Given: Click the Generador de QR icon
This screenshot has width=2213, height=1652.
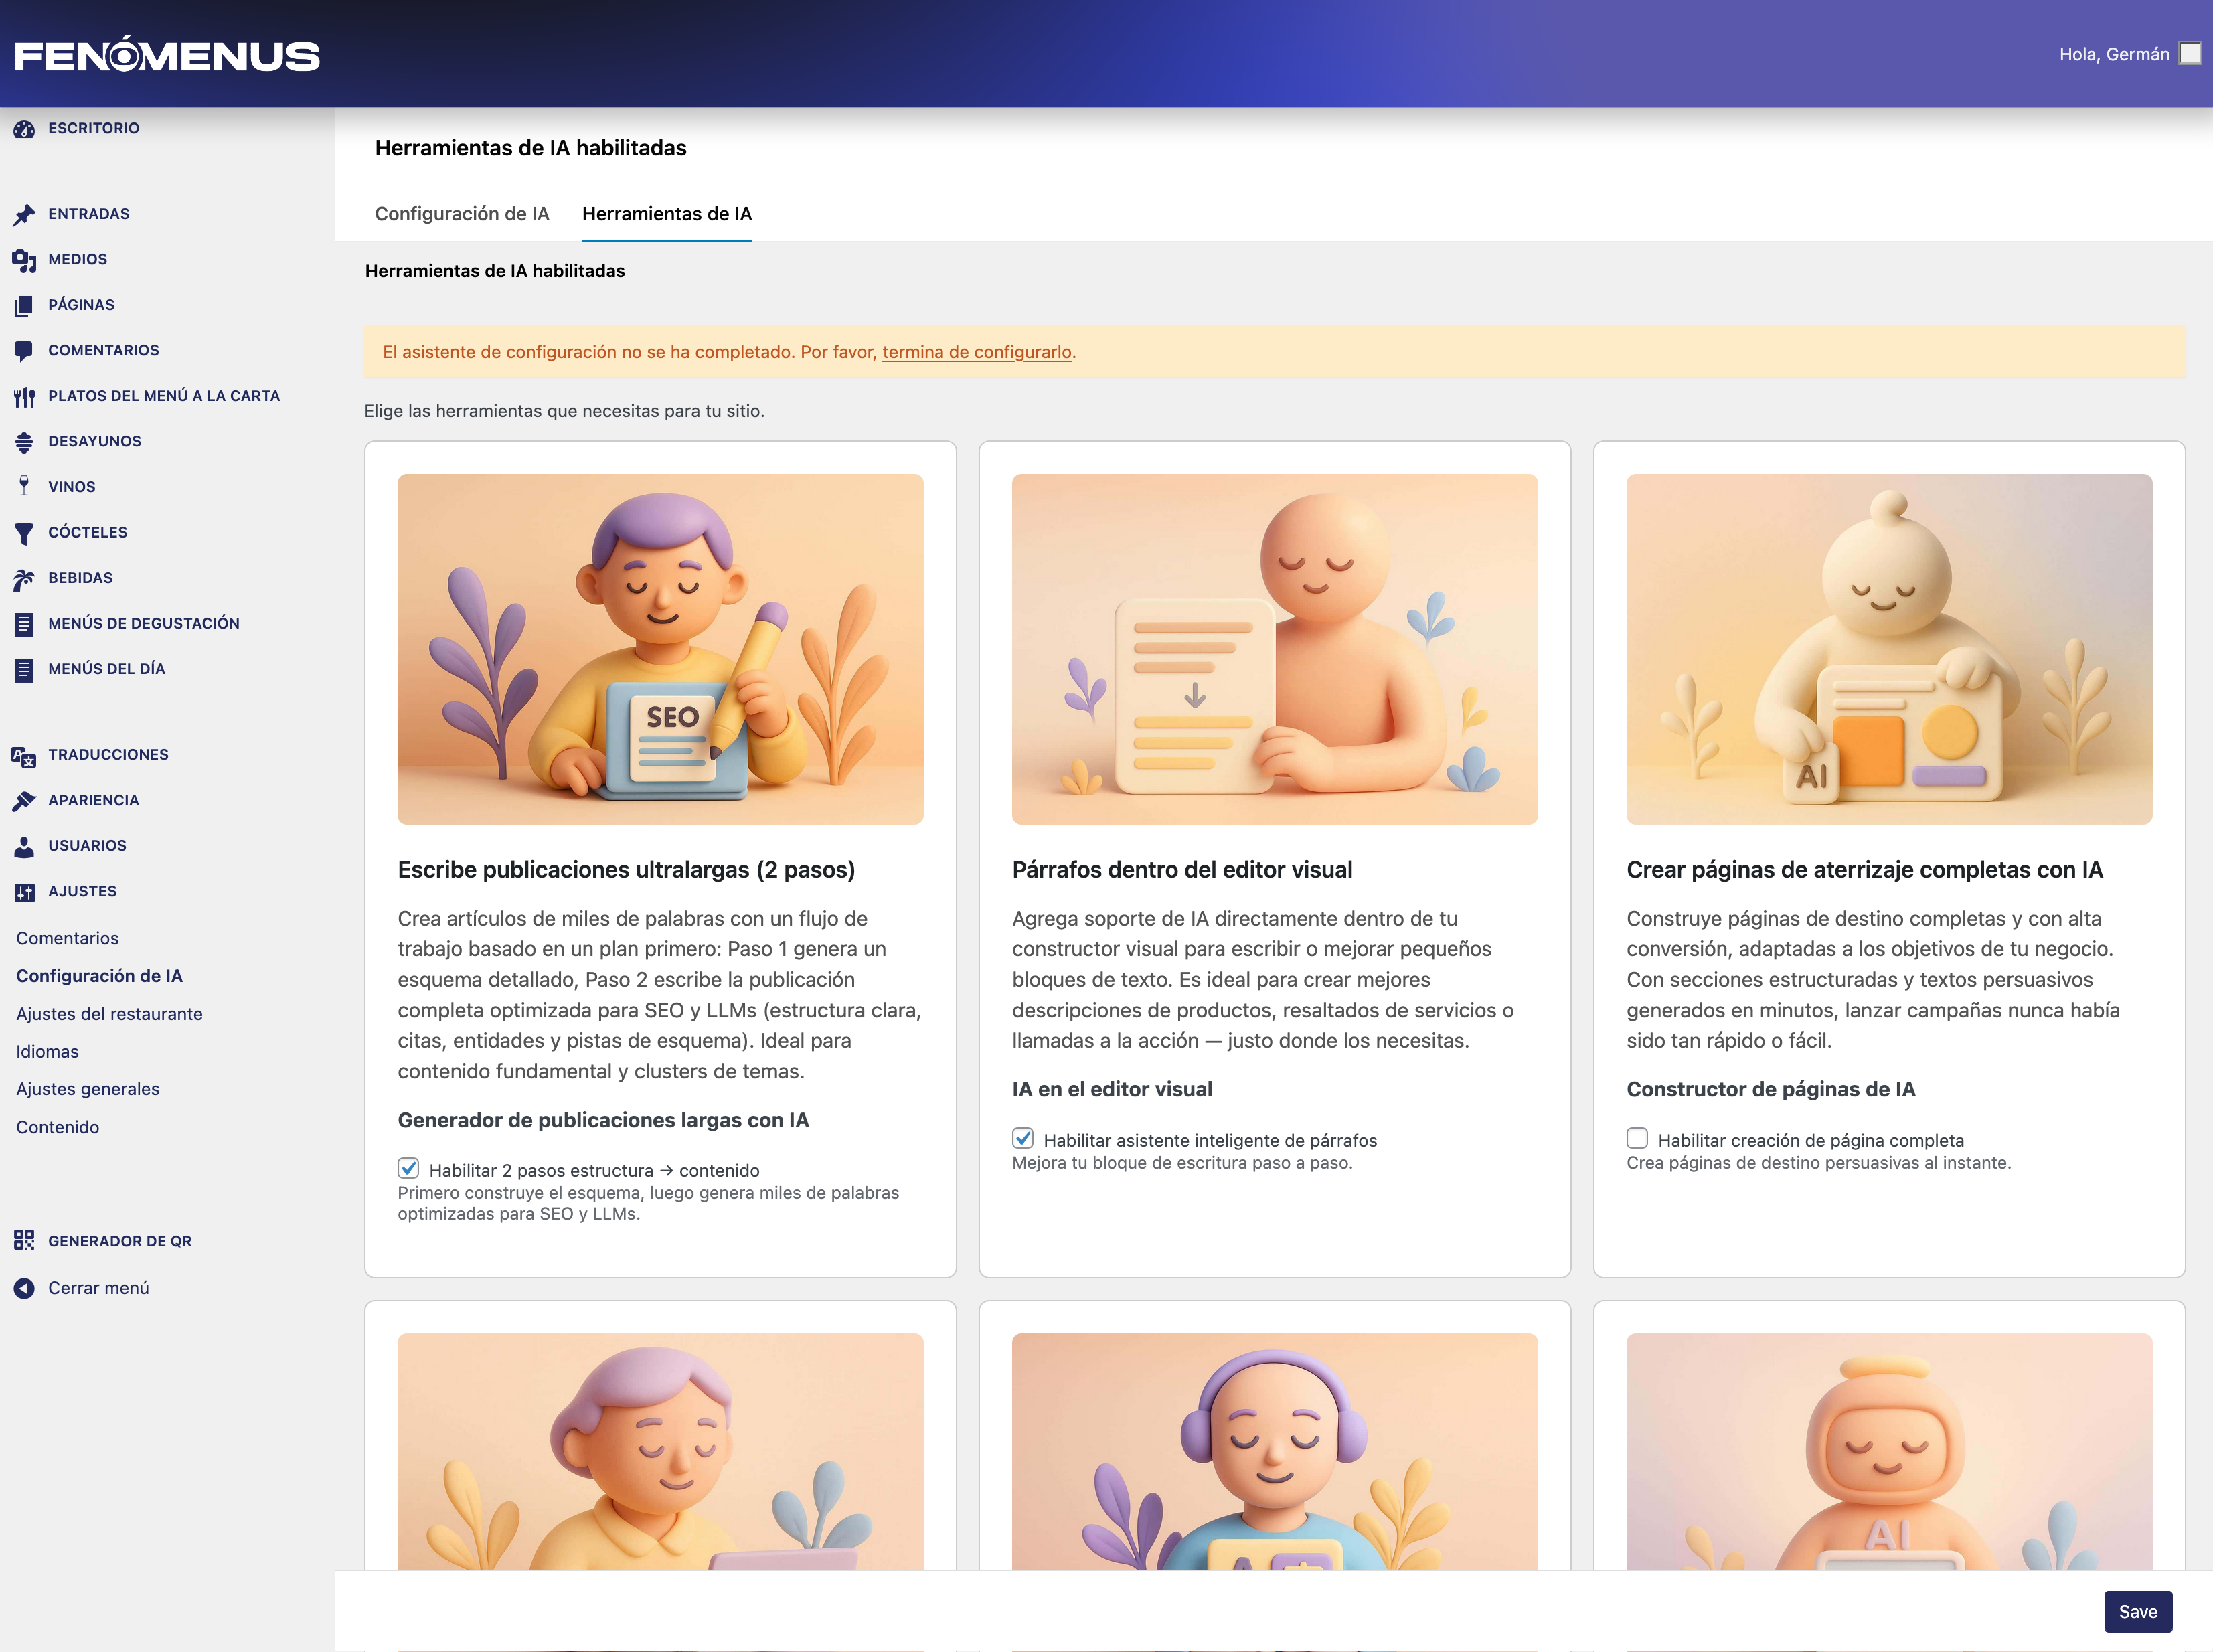Looking at the screenshot, I should click(x=24, y=1241).
